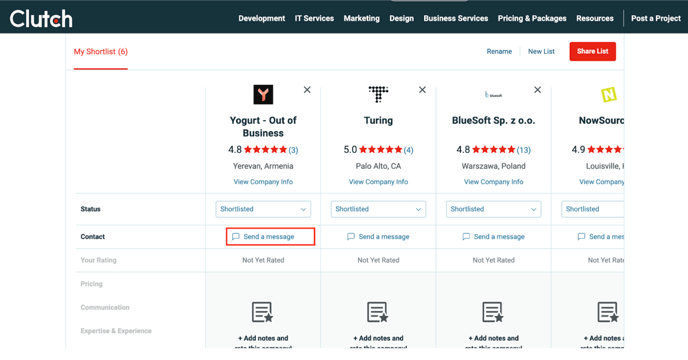
Task: Click the NowSource yellow N logo
Action: (609, 94)
